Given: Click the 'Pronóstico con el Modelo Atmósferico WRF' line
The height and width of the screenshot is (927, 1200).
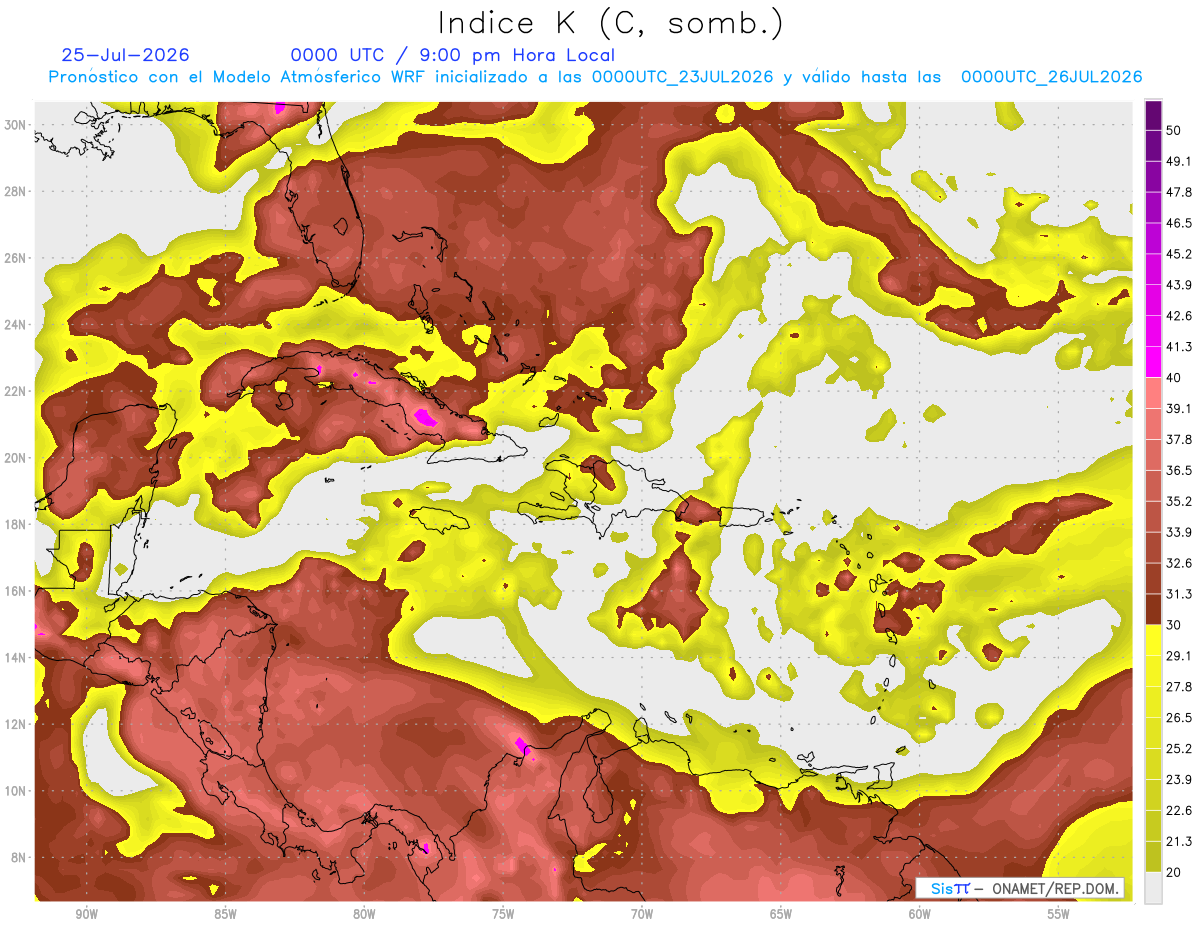Looking at the screenshot, I should click(x=595, y=77).
